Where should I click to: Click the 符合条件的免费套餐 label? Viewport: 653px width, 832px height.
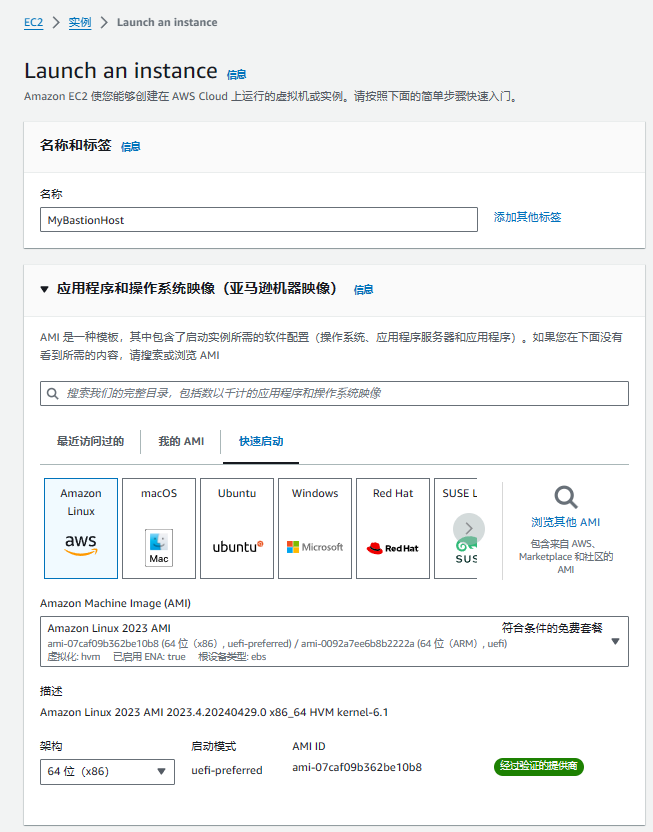pyautogui.click(x=552, y=628)
